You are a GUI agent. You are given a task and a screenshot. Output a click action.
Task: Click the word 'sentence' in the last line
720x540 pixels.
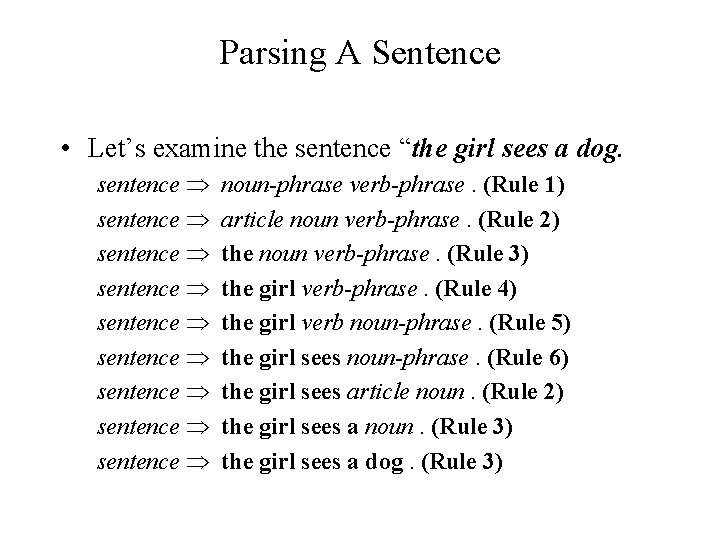tap(138, 462)
